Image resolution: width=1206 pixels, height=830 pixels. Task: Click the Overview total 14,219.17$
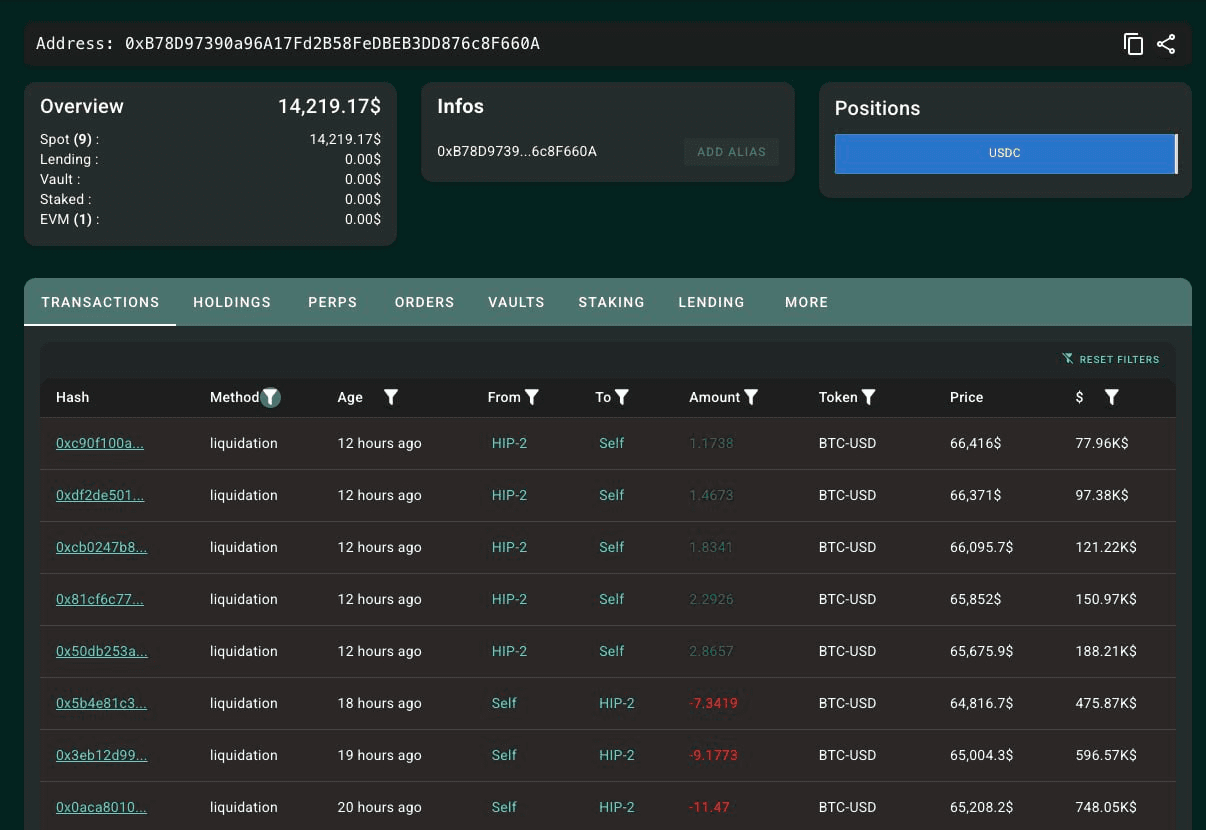point(329,107)
